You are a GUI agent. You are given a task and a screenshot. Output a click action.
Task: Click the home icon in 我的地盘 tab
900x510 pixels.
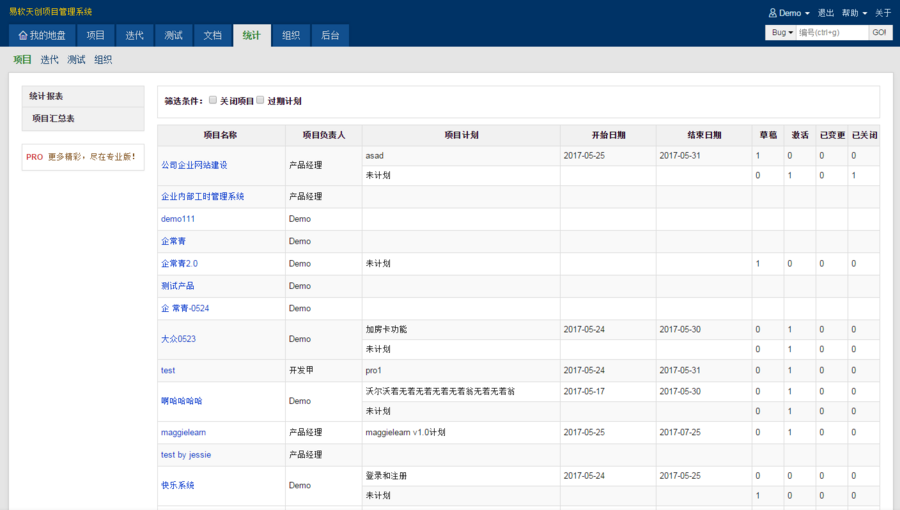[x=23, y=35]
